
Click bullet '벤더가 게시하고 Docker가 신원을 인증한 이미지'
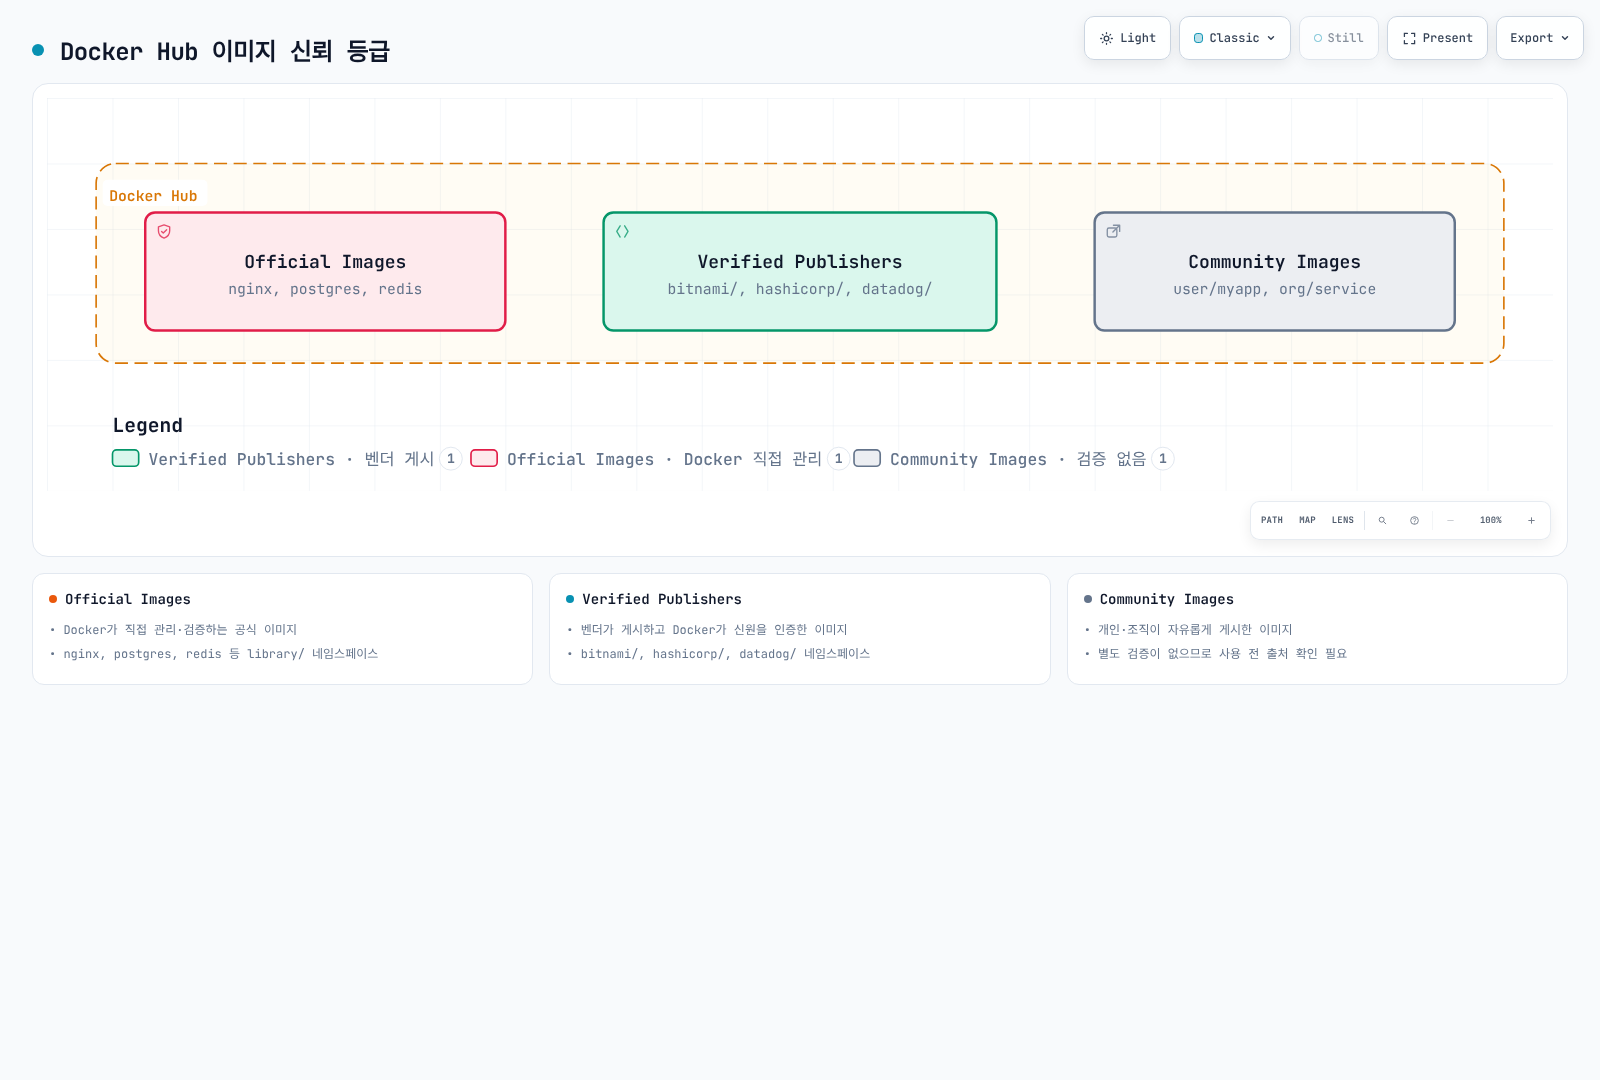pyautogui.click(x=714, y=629)
